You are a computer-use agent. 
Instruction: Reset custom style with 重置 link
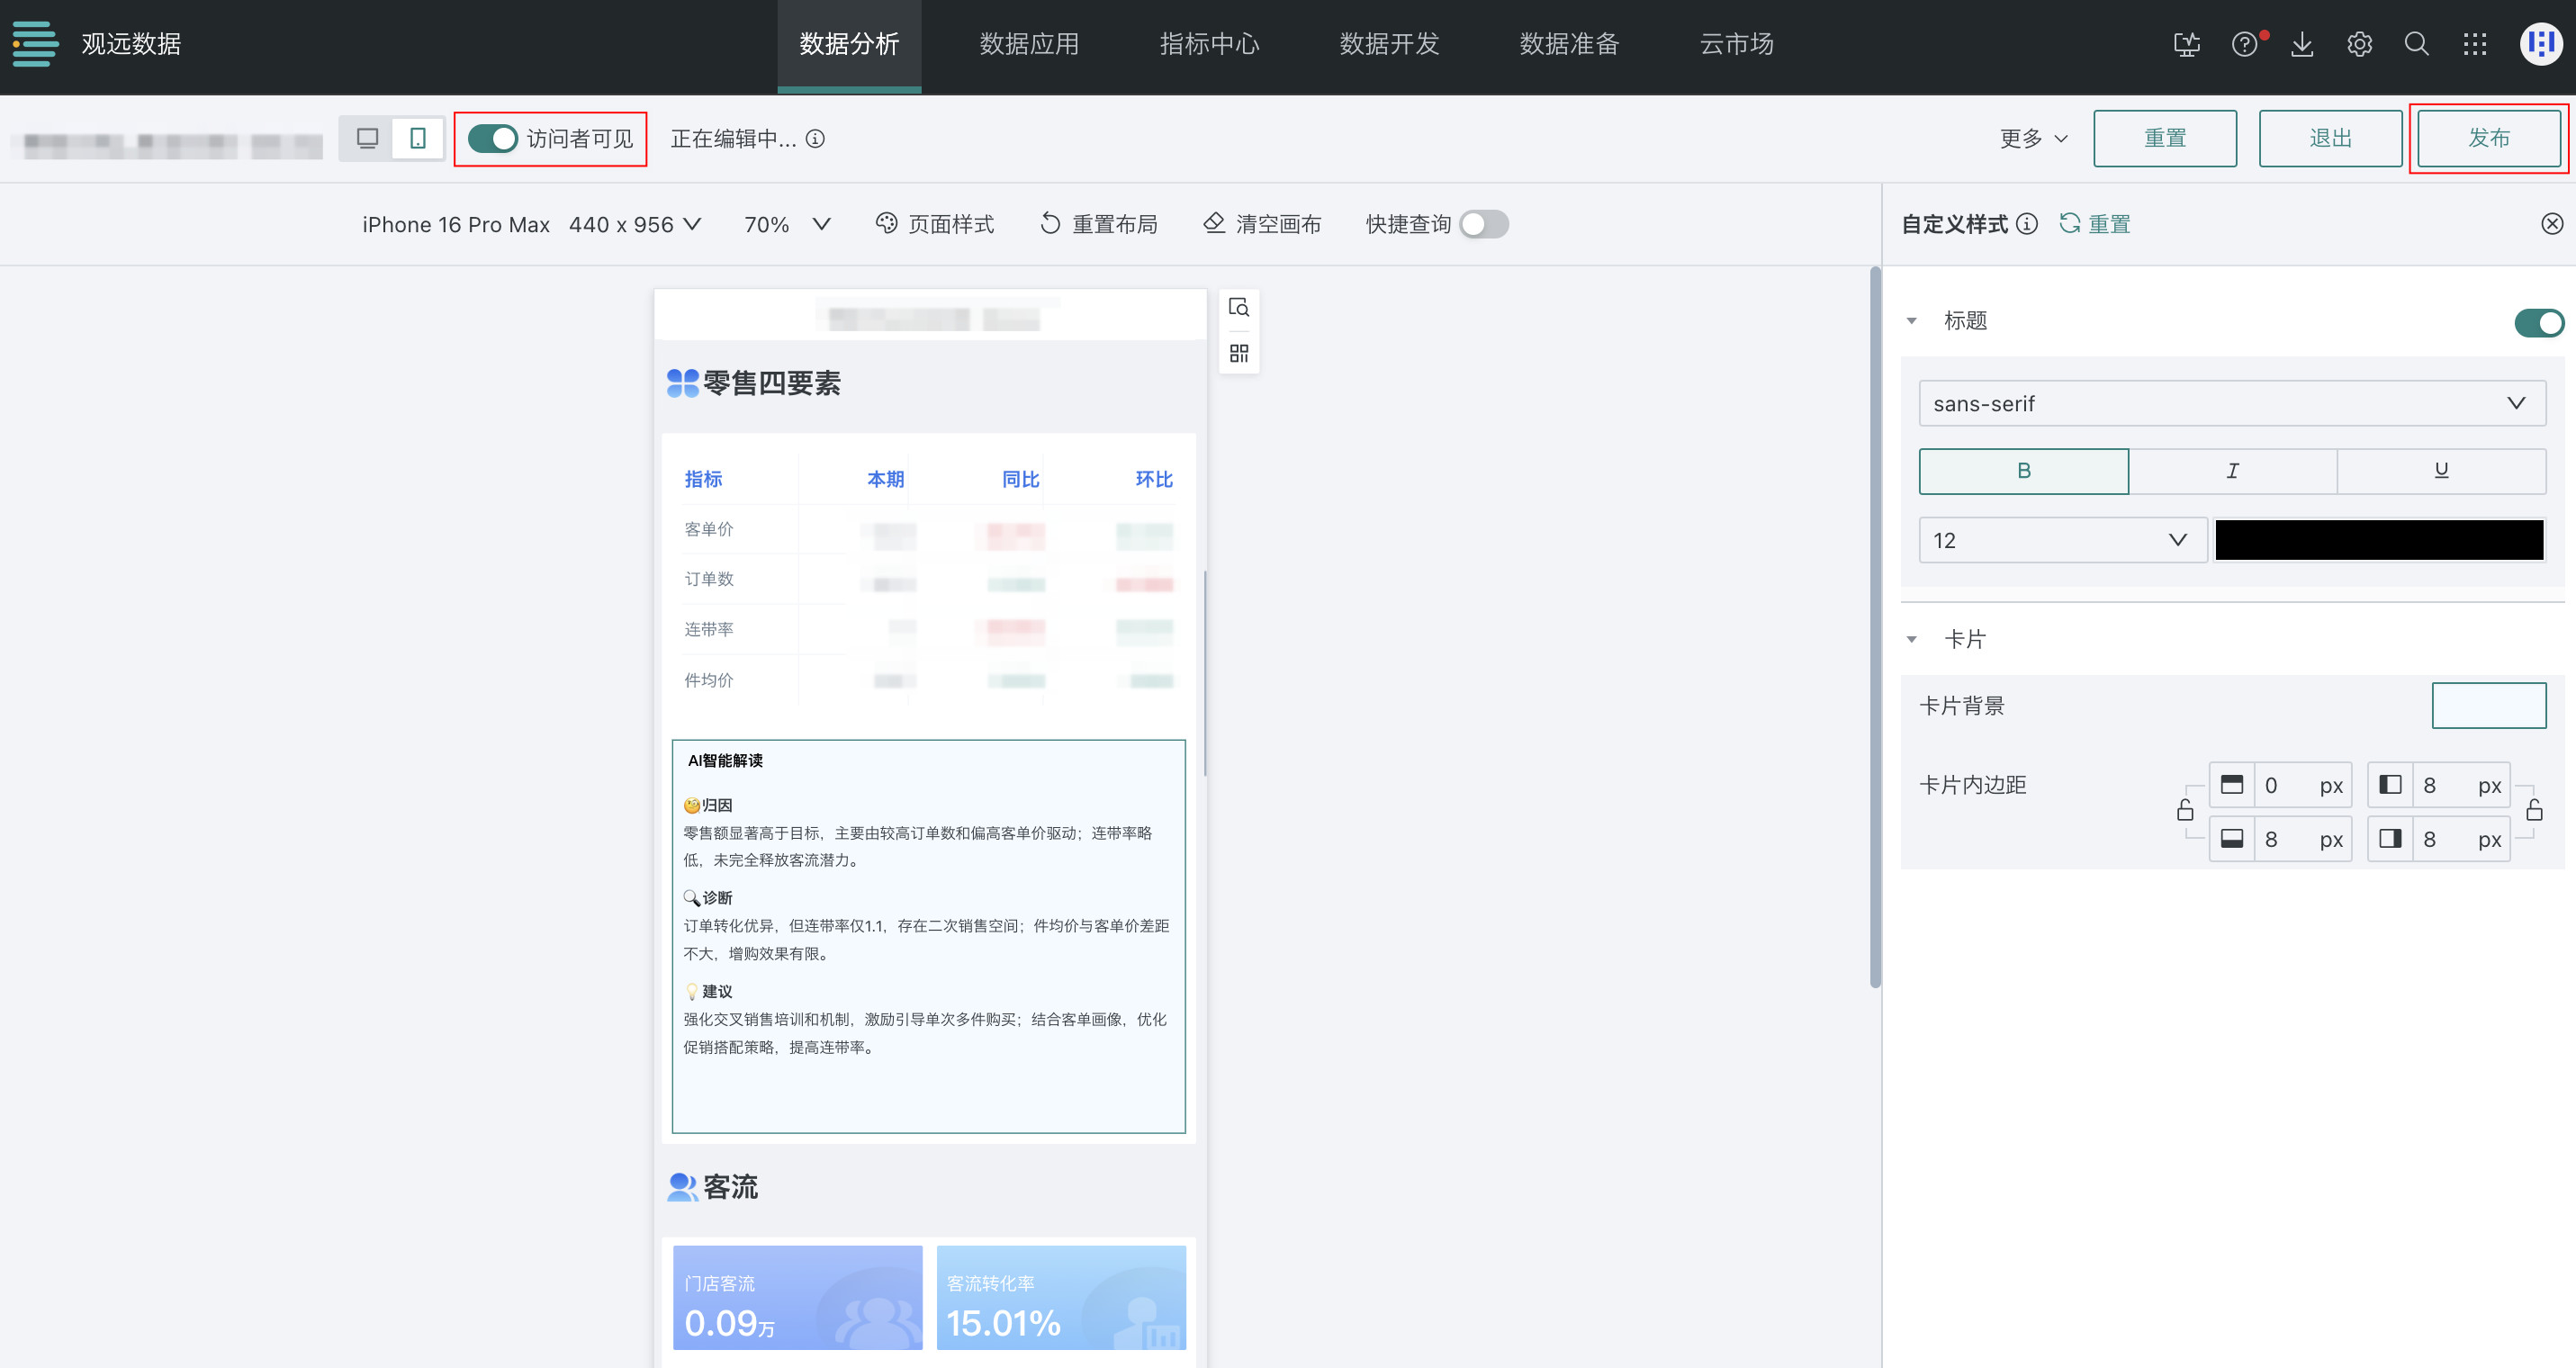click(2095, 224)
